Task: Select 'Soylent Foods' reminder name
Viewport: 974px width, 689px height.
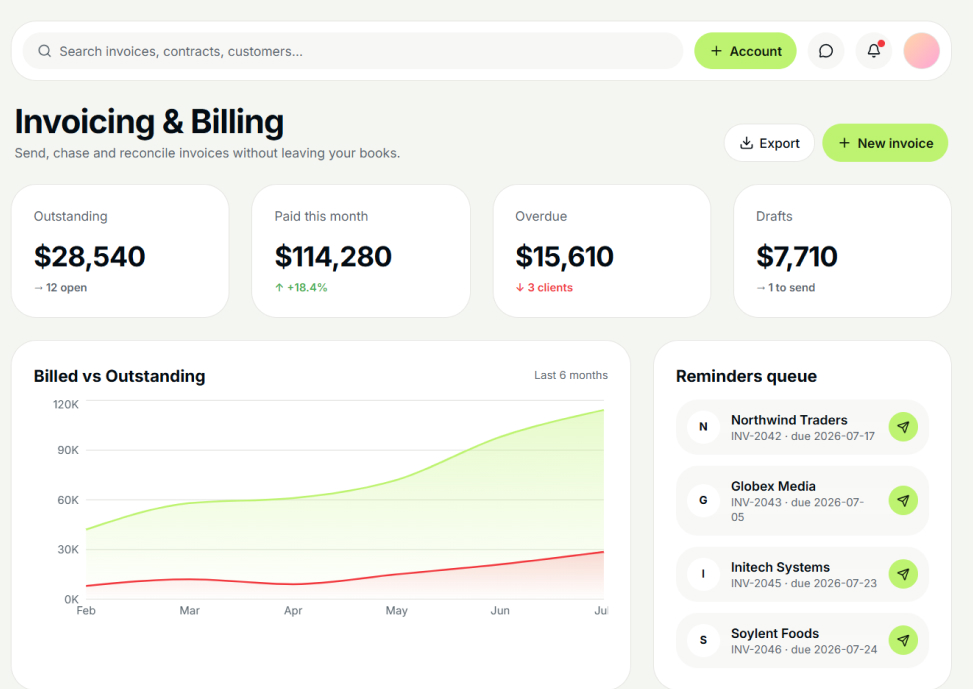Action: point(775,633)
